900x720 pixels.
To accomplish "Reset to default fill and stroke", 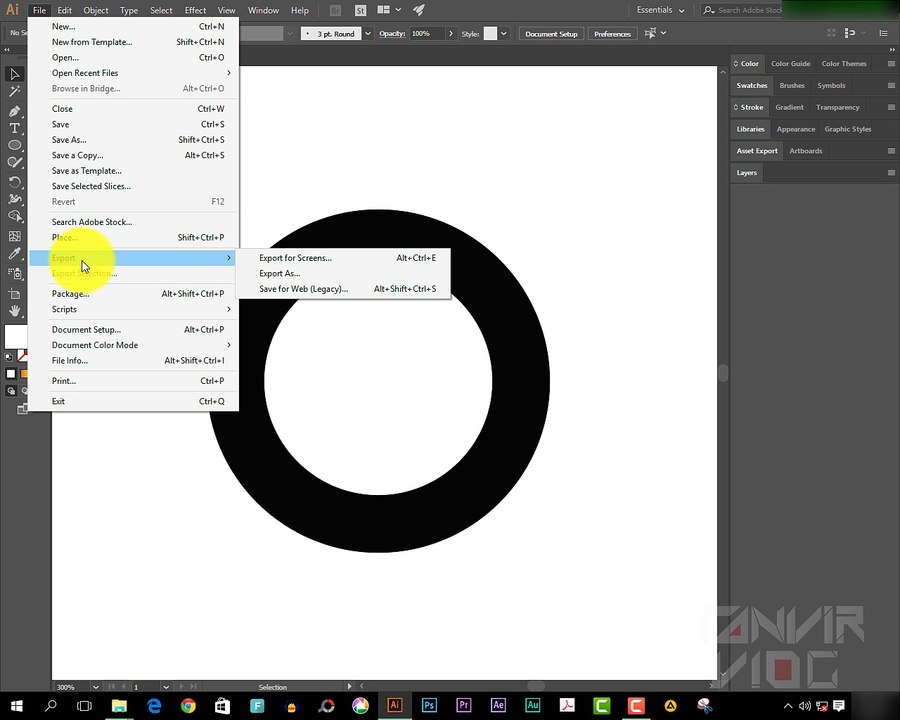I will click(x=9, y=357).
